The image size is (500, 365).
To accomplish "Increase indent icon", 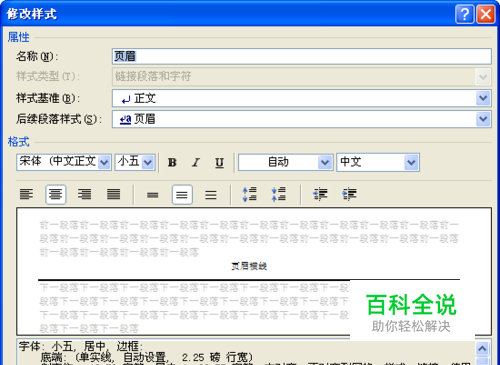I will coord(349,194).
